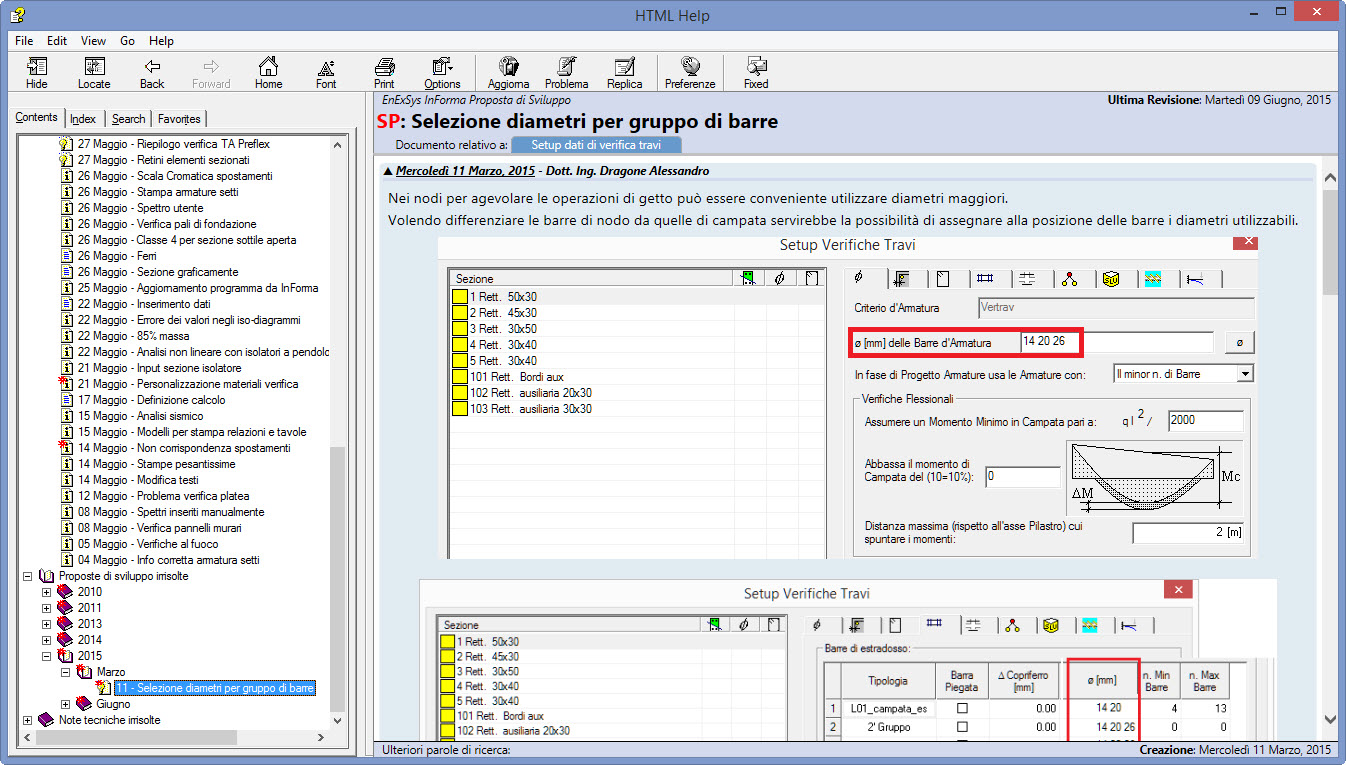Viewport: 1346px width, 765px height.
Task: Open '12 Maggio - Problema verifica platea'
Action: 164,496
